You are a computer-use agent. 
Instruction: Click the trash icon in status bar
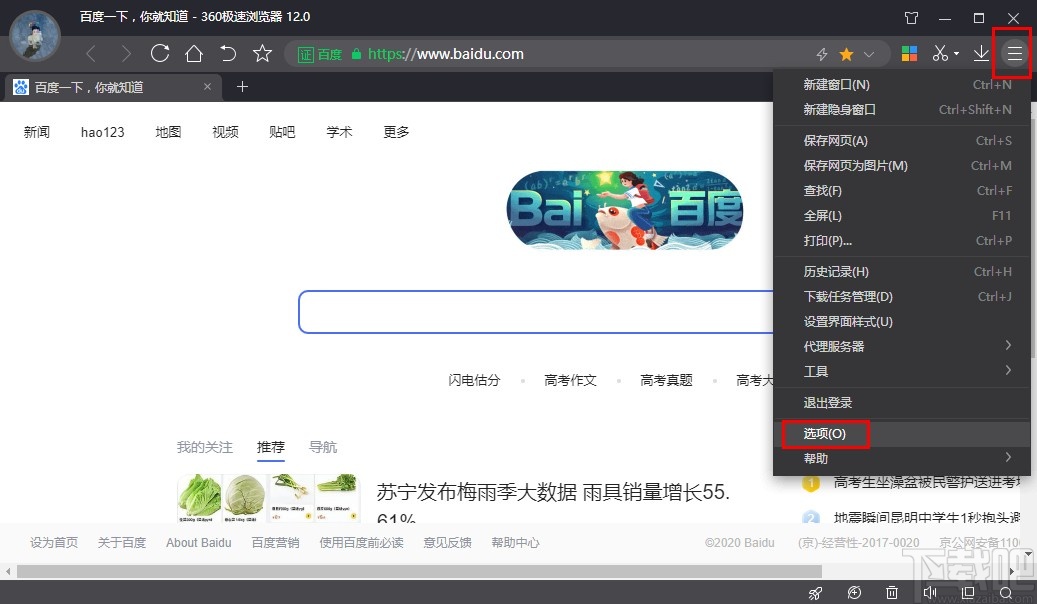pyautogui.click(x=892, y=593)
